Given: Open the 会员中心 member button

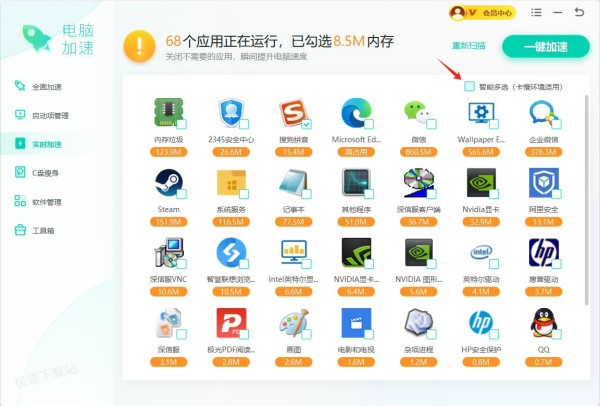Looking at the screenshot, I should click(482, 13).
